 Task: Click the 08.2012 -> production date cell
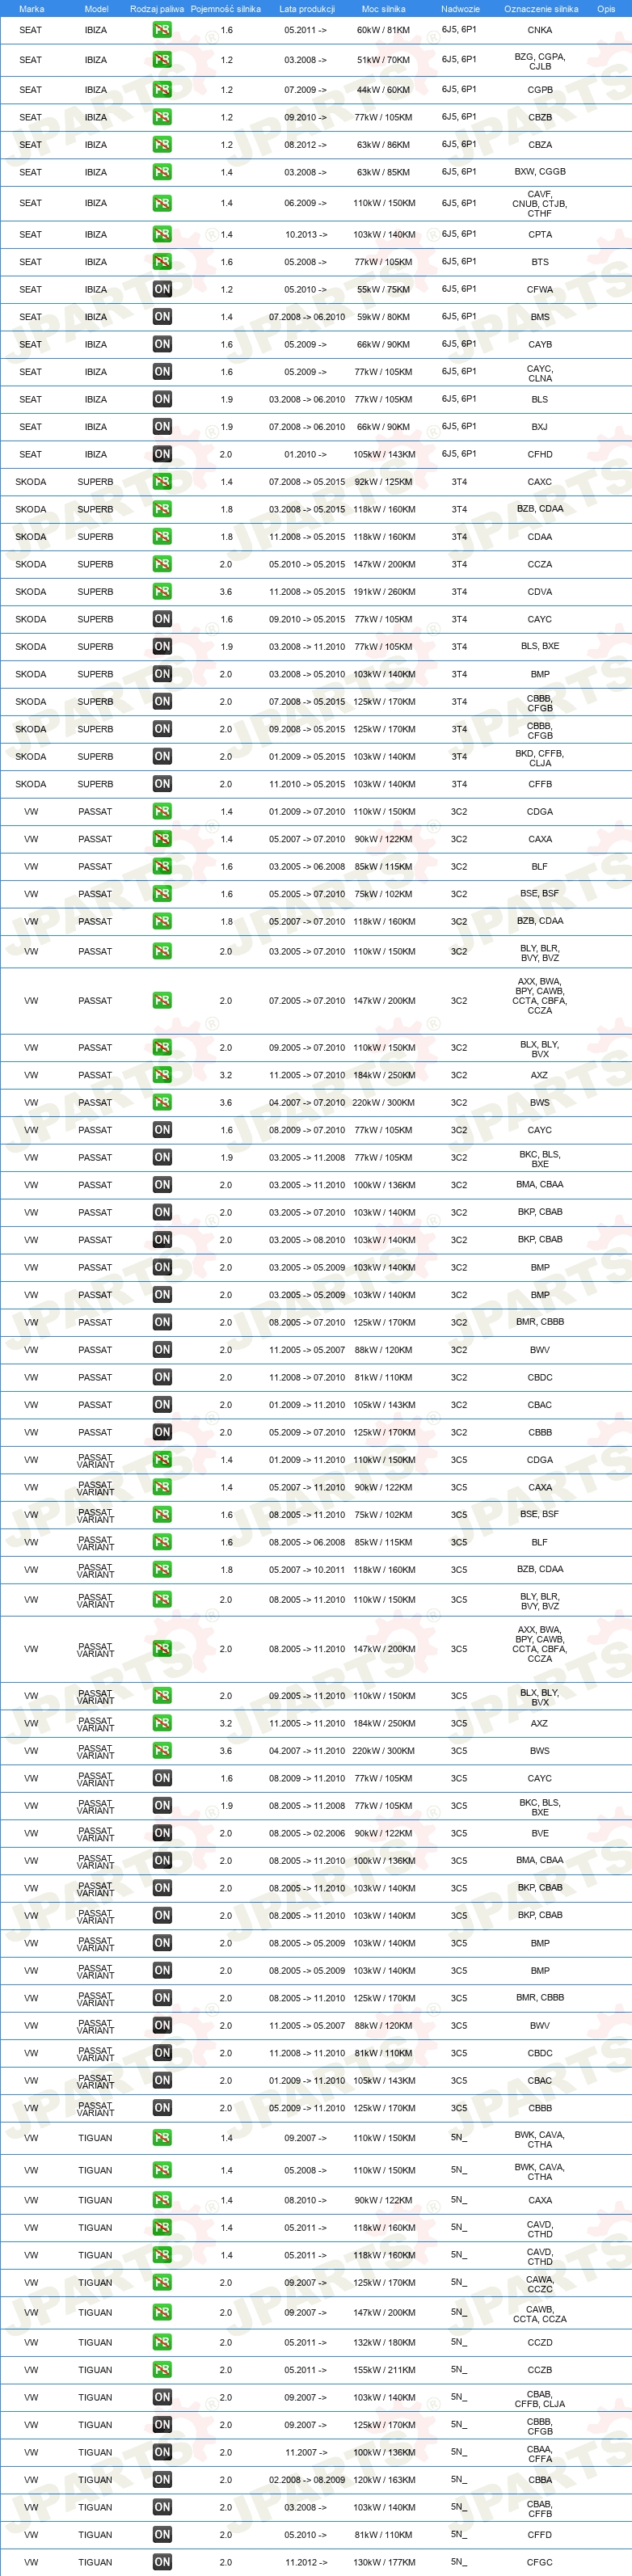click(306, 145)
